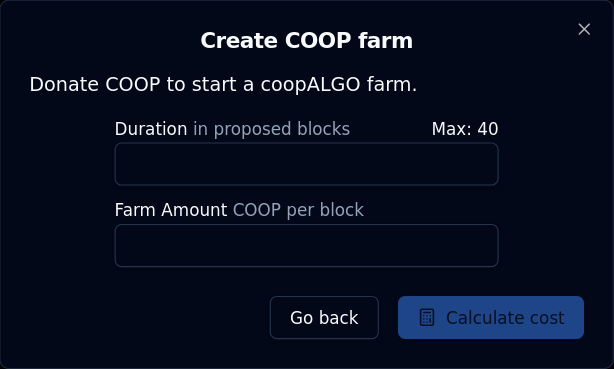This screenshot has height=369, width=614.
Task: Click the Max: 40 shortcut
Action: tap(465, 129)
